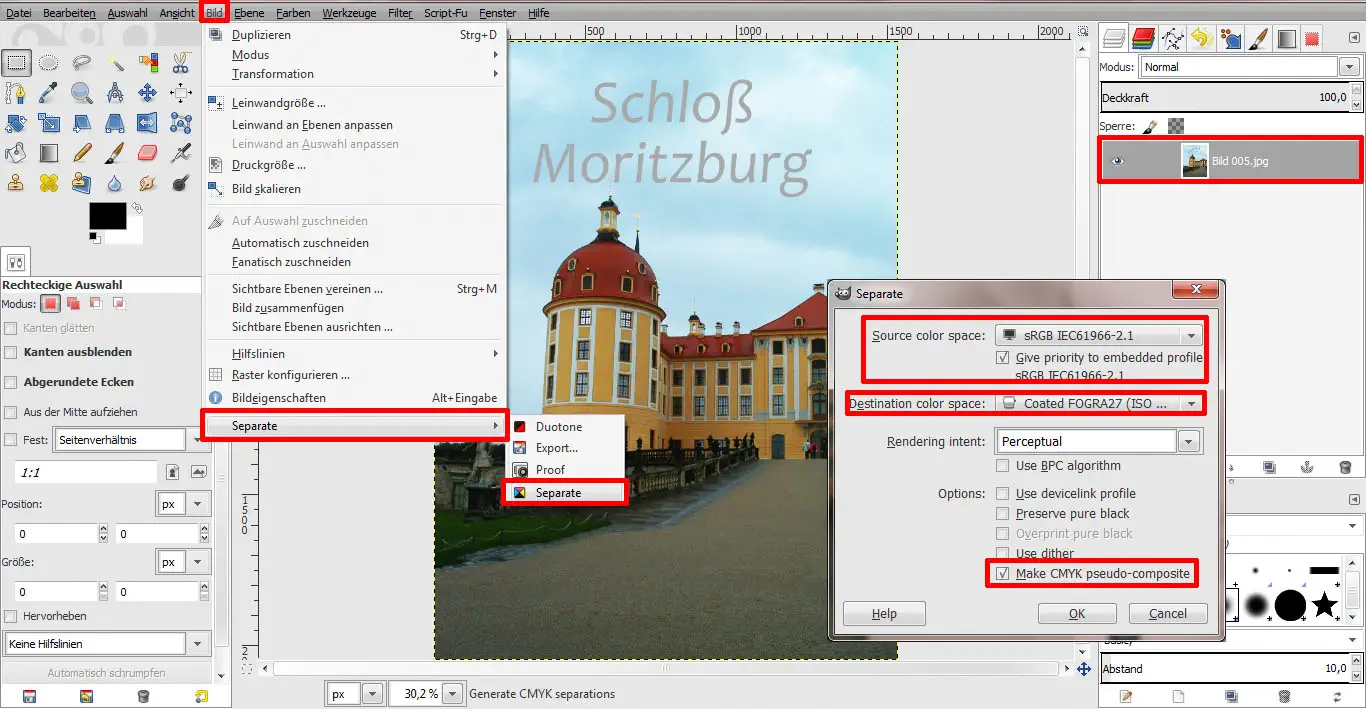Enable Preserve pure black option
This screenshot has width=1366, height=709.
point(1003,514)
